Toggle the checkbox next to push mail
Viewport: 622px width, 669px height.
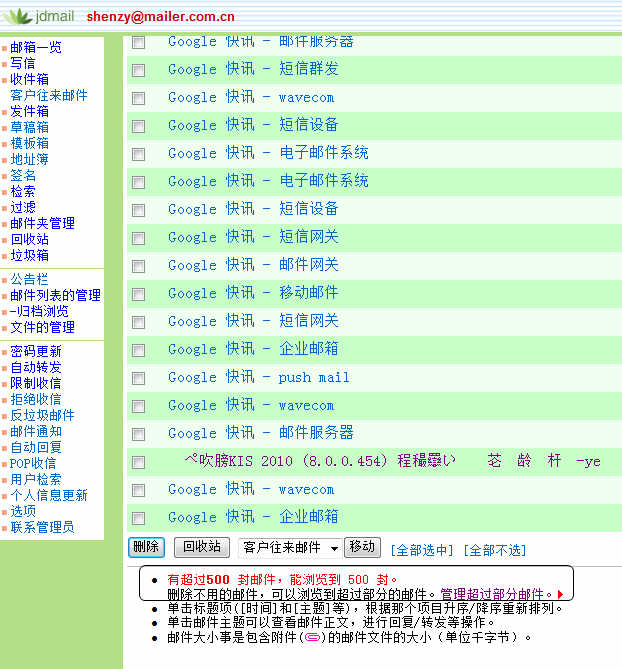click(x=138, y=378)
